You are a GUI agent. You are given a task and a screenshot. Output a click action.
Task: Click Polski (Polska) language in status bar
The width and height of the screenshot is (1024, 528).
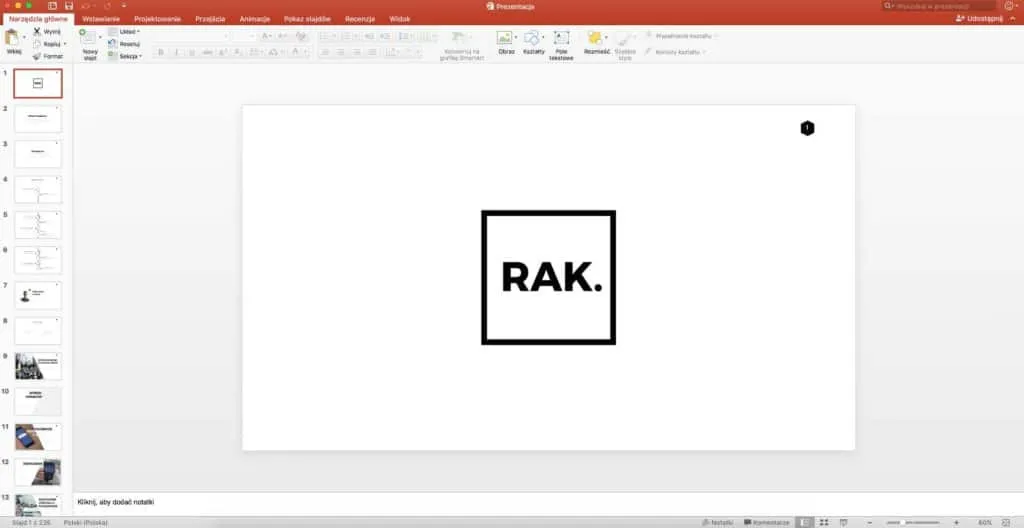pyautogui.click(x=85, y=523)
